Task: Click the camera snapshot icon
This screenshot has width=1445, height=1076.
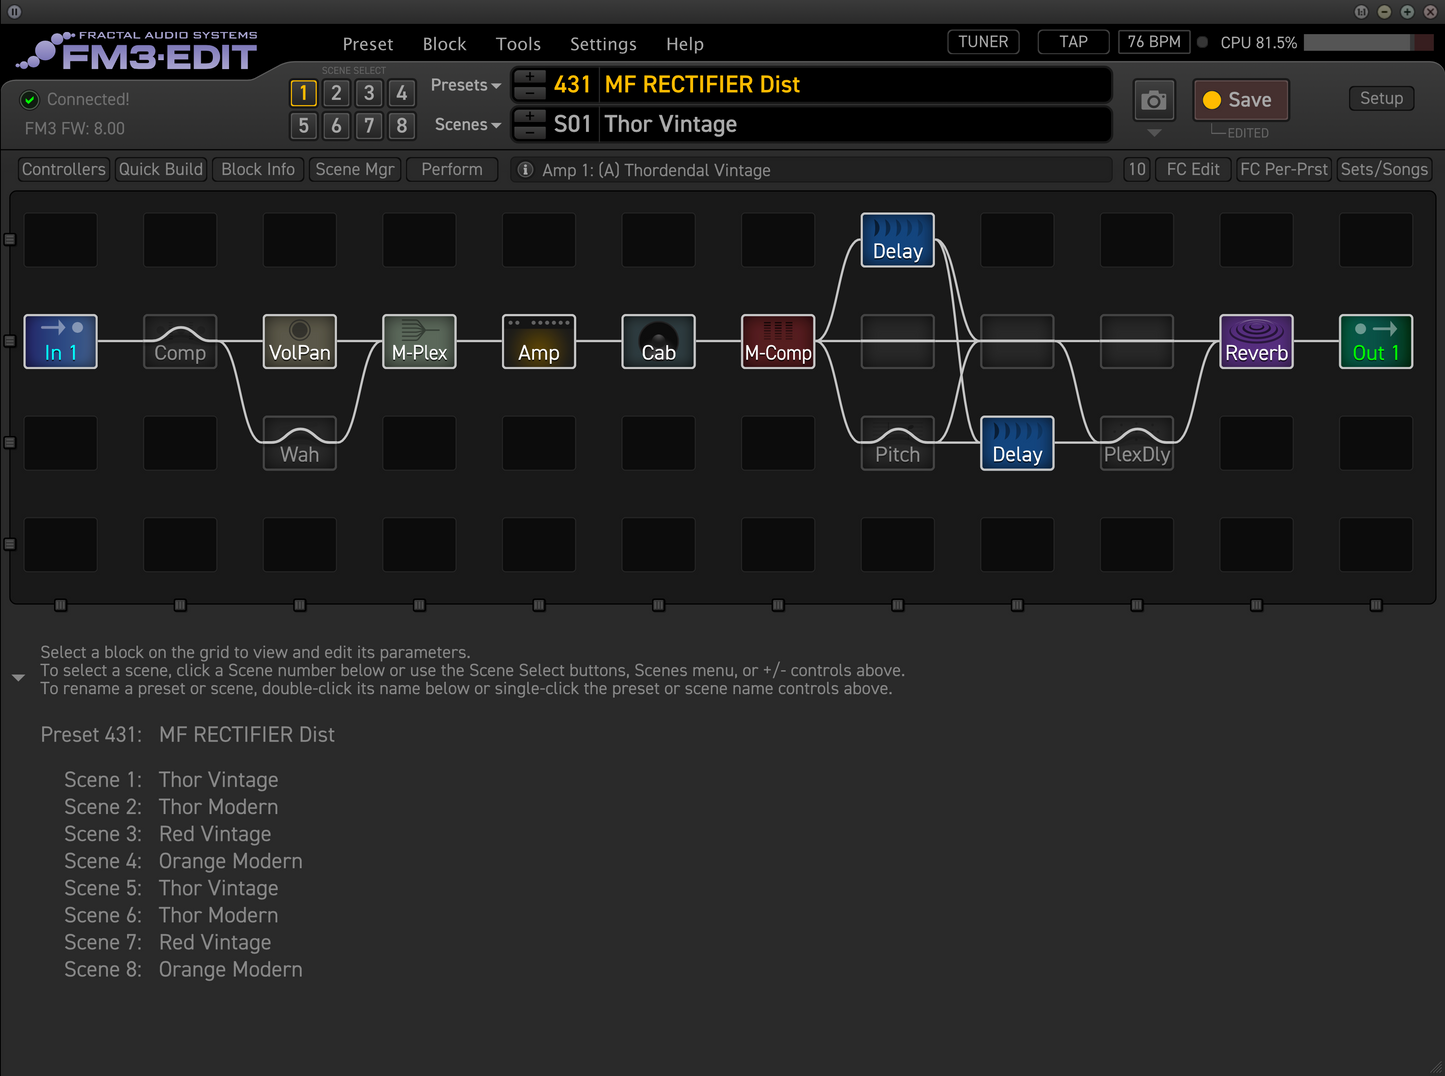Action: coord(1154,100)
